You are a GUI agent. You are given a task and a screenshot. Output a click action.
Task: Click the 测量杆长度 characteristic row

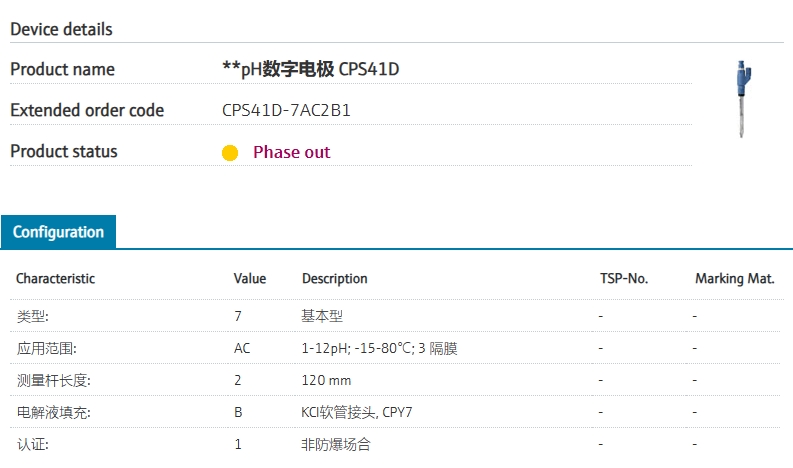click(395, 380)
